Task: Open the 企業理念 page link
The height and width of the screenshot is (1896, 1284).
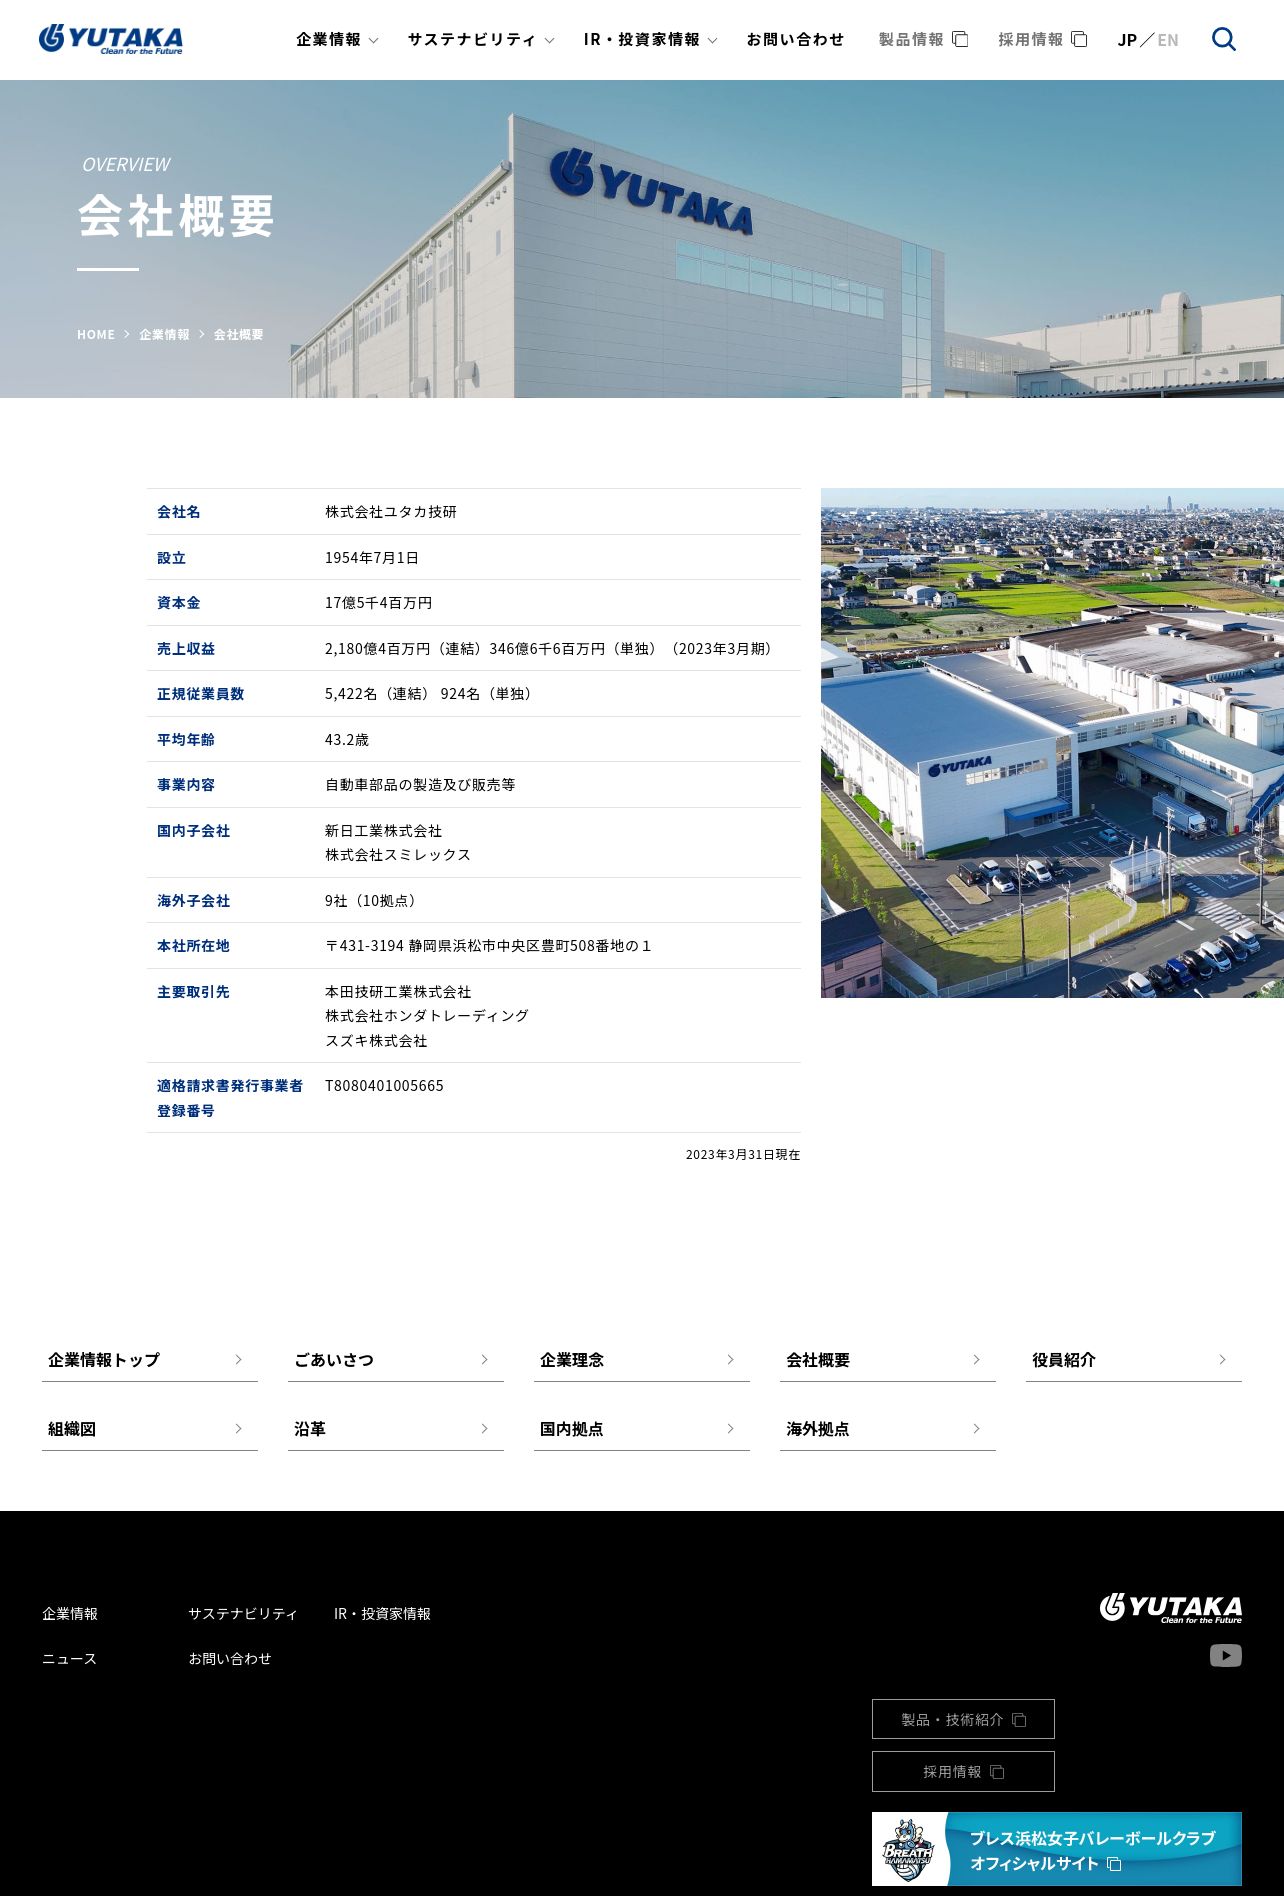Action: pyautogui.click(x=642, y=1360)
